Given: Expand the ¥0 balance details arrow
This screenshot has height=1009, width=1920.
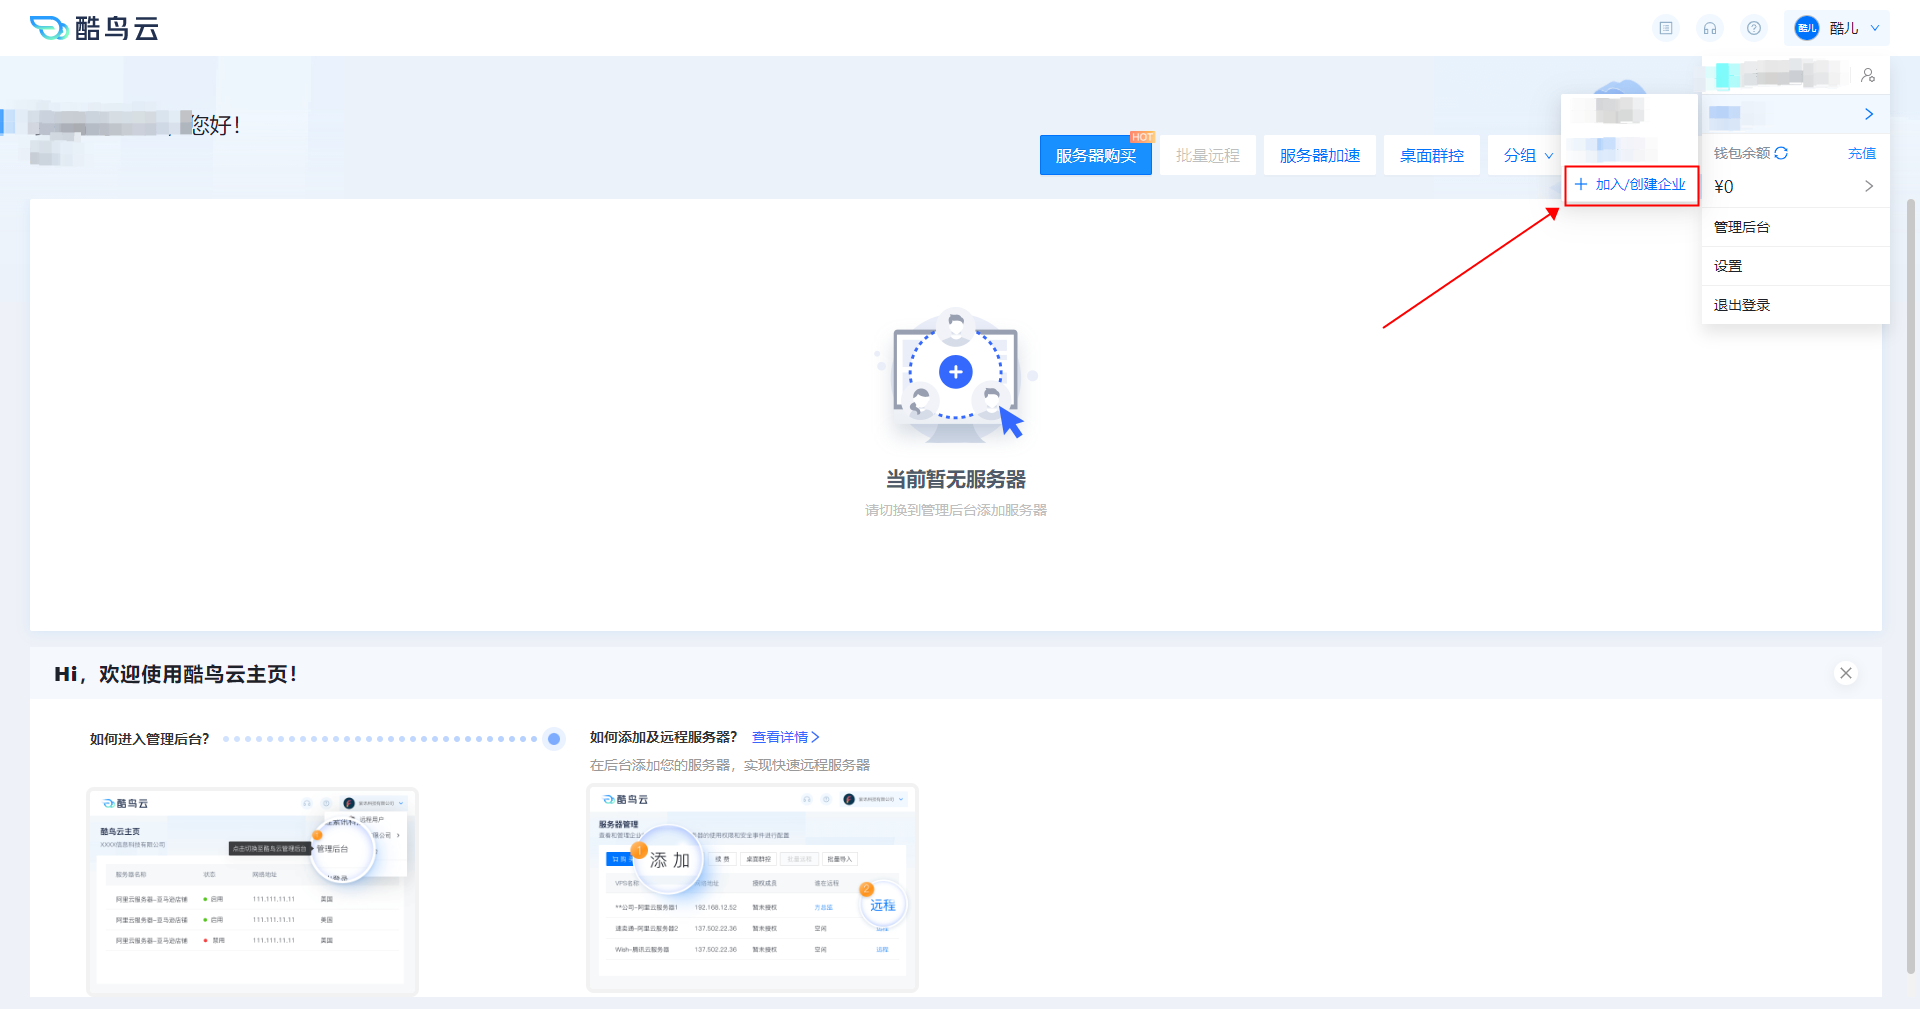Looking at the screenshot, I should (x=1869, y=186).
